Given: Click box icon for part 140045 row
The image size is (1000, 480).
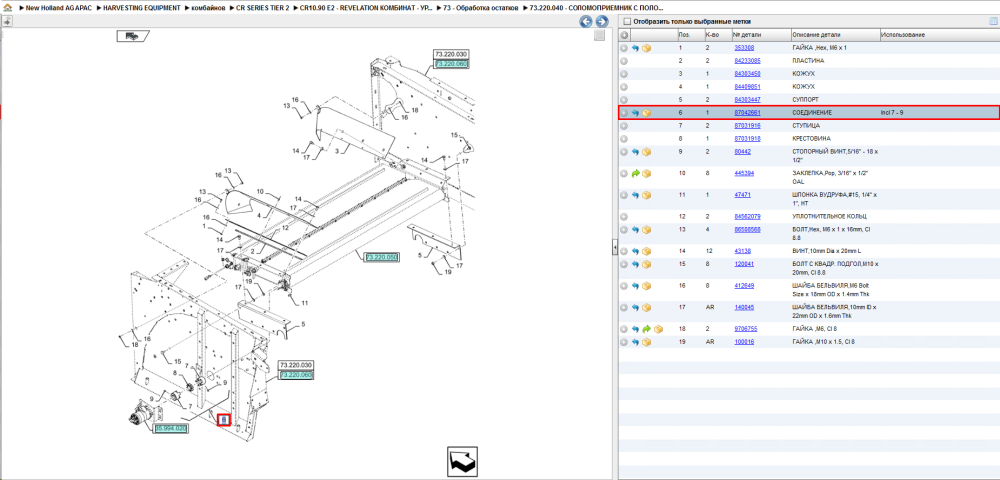Looking at the screenshot, I should [646, 307].
